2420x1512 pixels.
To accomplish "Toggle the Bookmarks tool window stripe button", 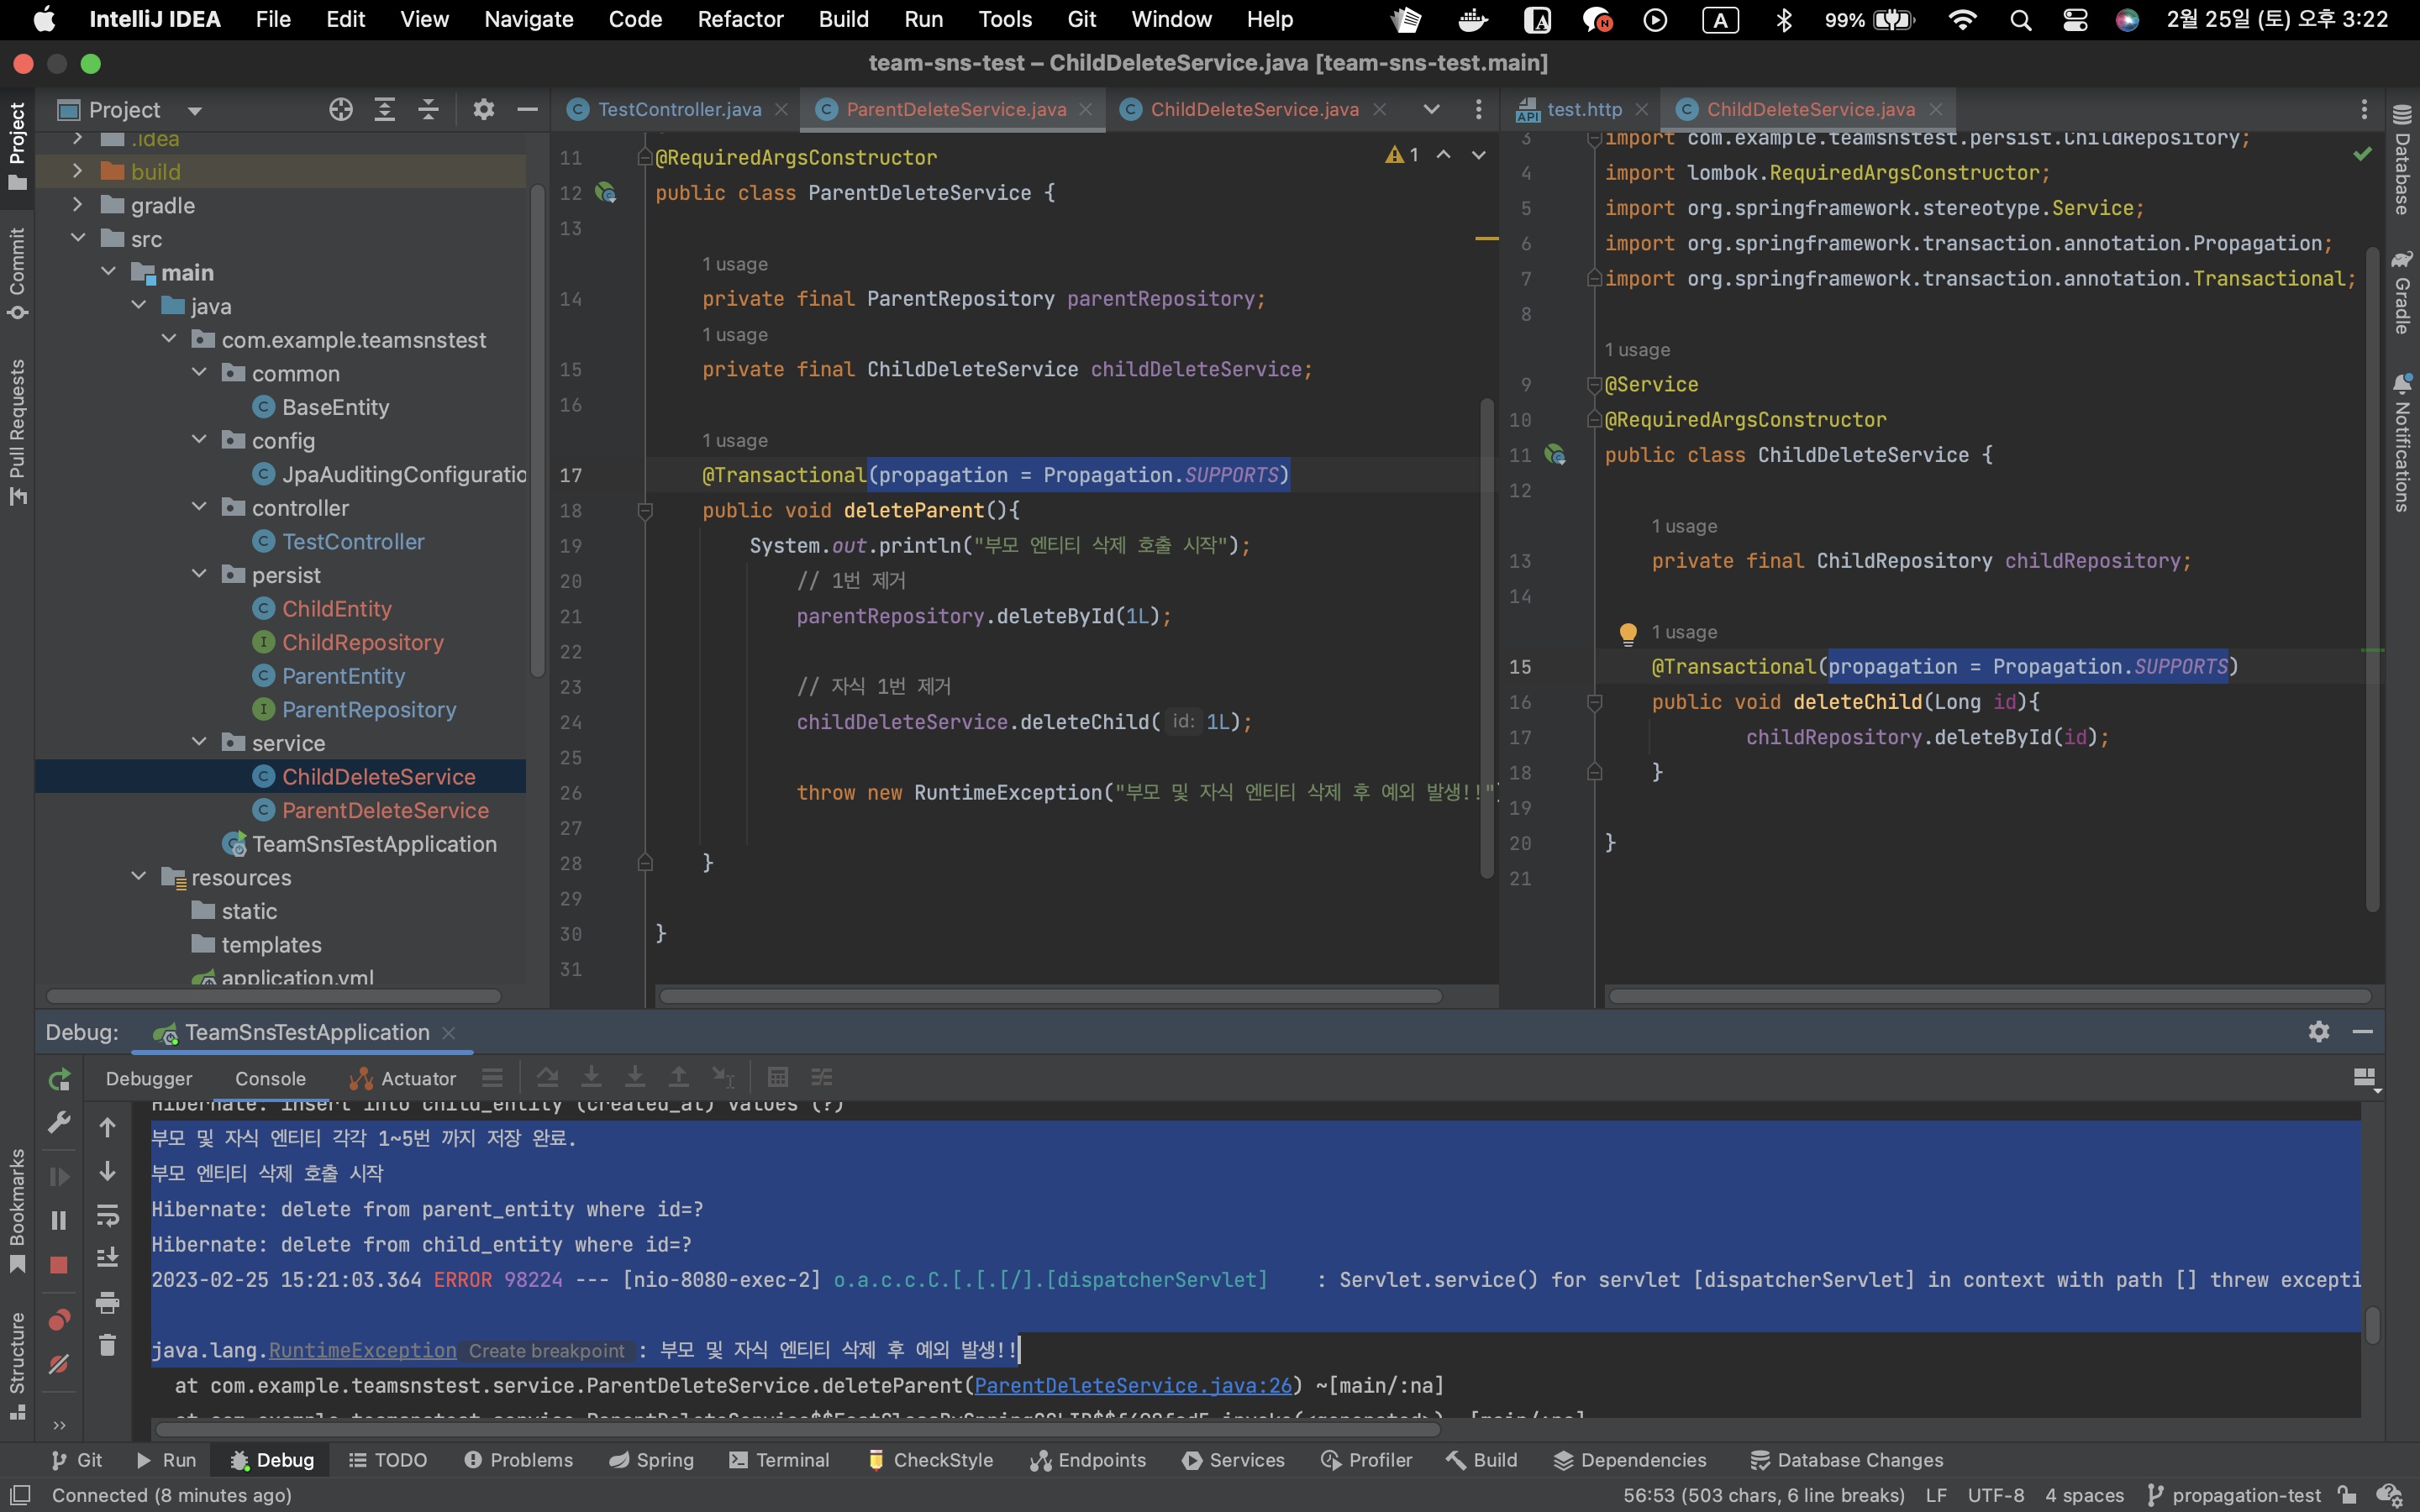I will (x=17, y=1211).
